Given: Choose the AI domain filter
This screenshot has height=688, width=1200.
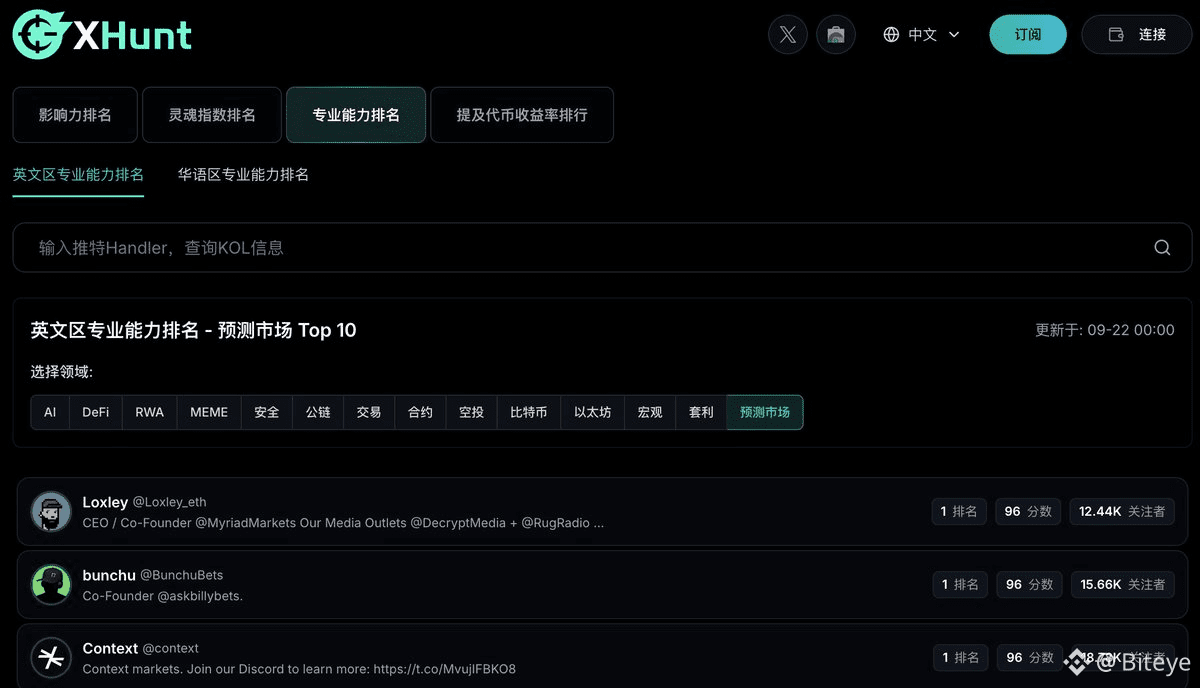Looking at the screenshot, I should (50, 412).
